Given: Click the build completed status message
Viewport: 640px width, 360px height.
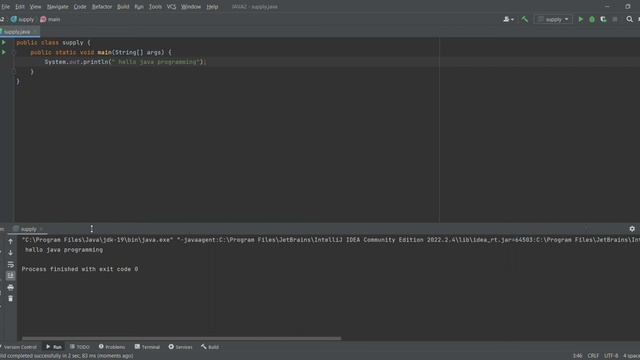Looking at the screenshot, I should pos(67,356).
